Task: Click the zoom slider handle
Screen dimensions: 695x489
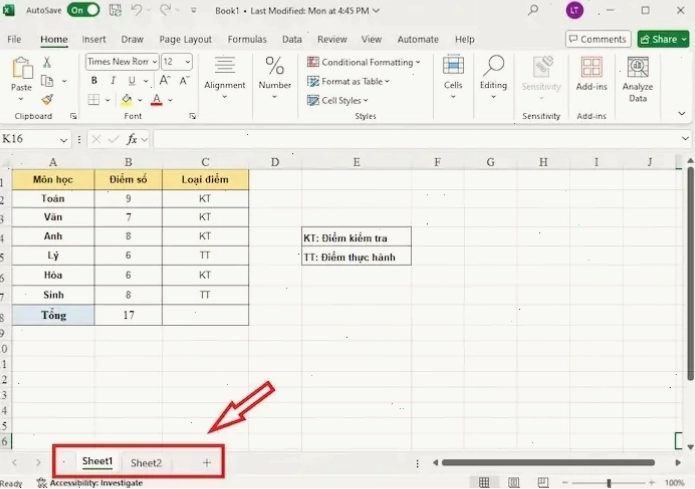Action: pyautogui.click(x=609, y=483)
